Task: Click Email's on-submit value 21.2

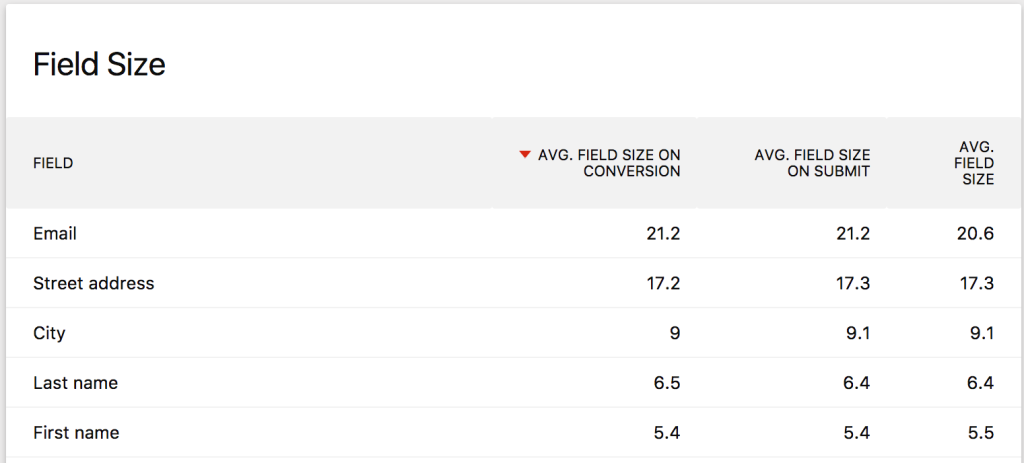Action: tap(852, 234)
